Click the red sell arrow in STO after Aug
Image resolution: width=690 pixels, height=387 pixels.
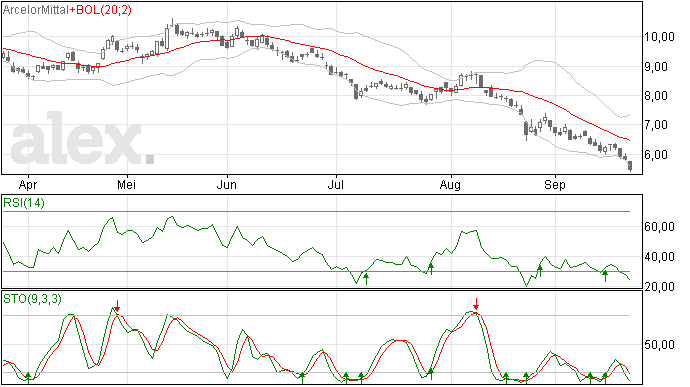[x=476, y=304]
